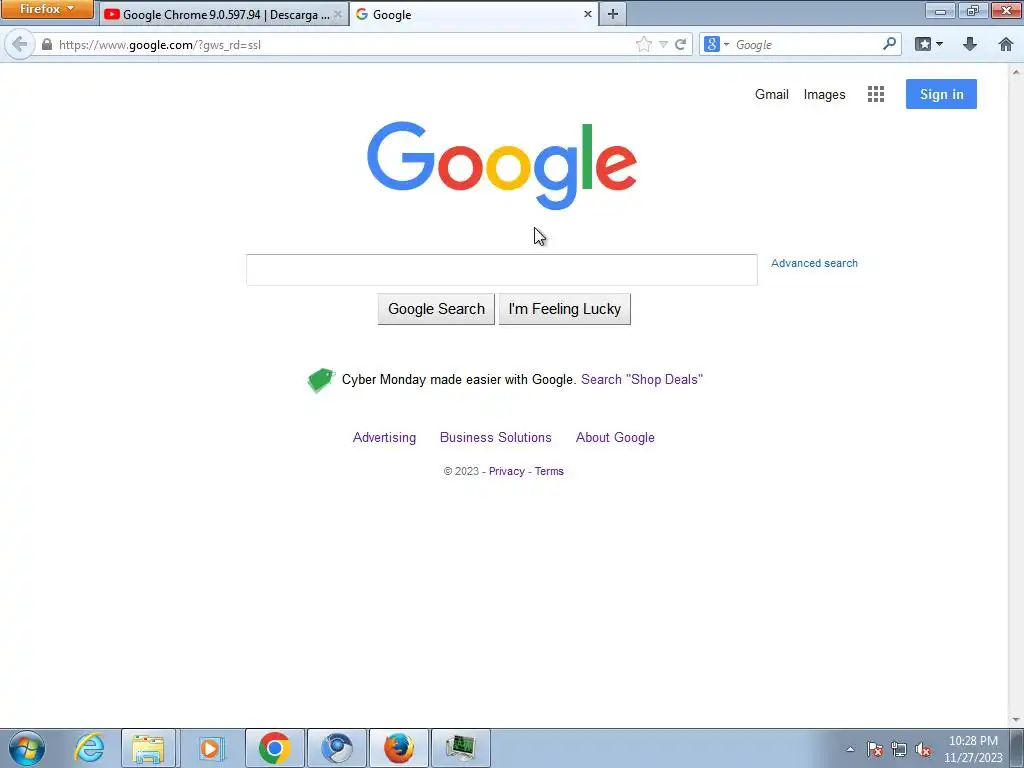Open the Google apps grid icon
Screen dimensions: 1024x768
pos(876,94)
